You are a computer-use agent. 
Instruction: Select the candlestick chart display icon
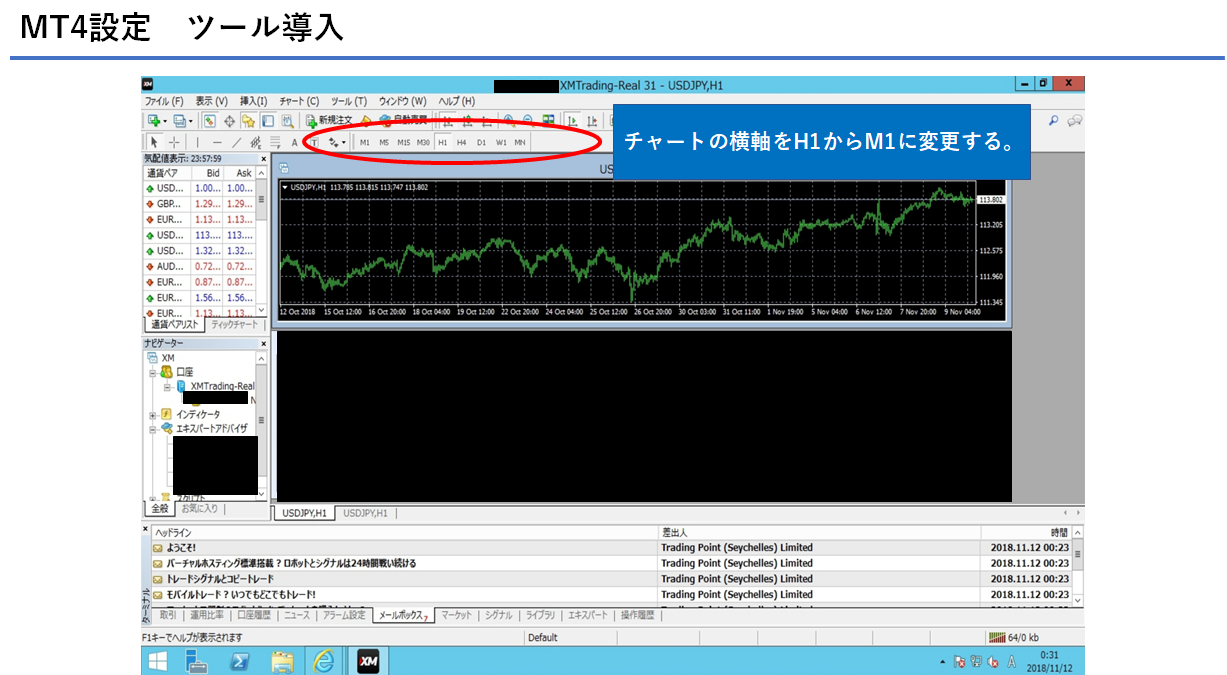click(x=467, y=121)
